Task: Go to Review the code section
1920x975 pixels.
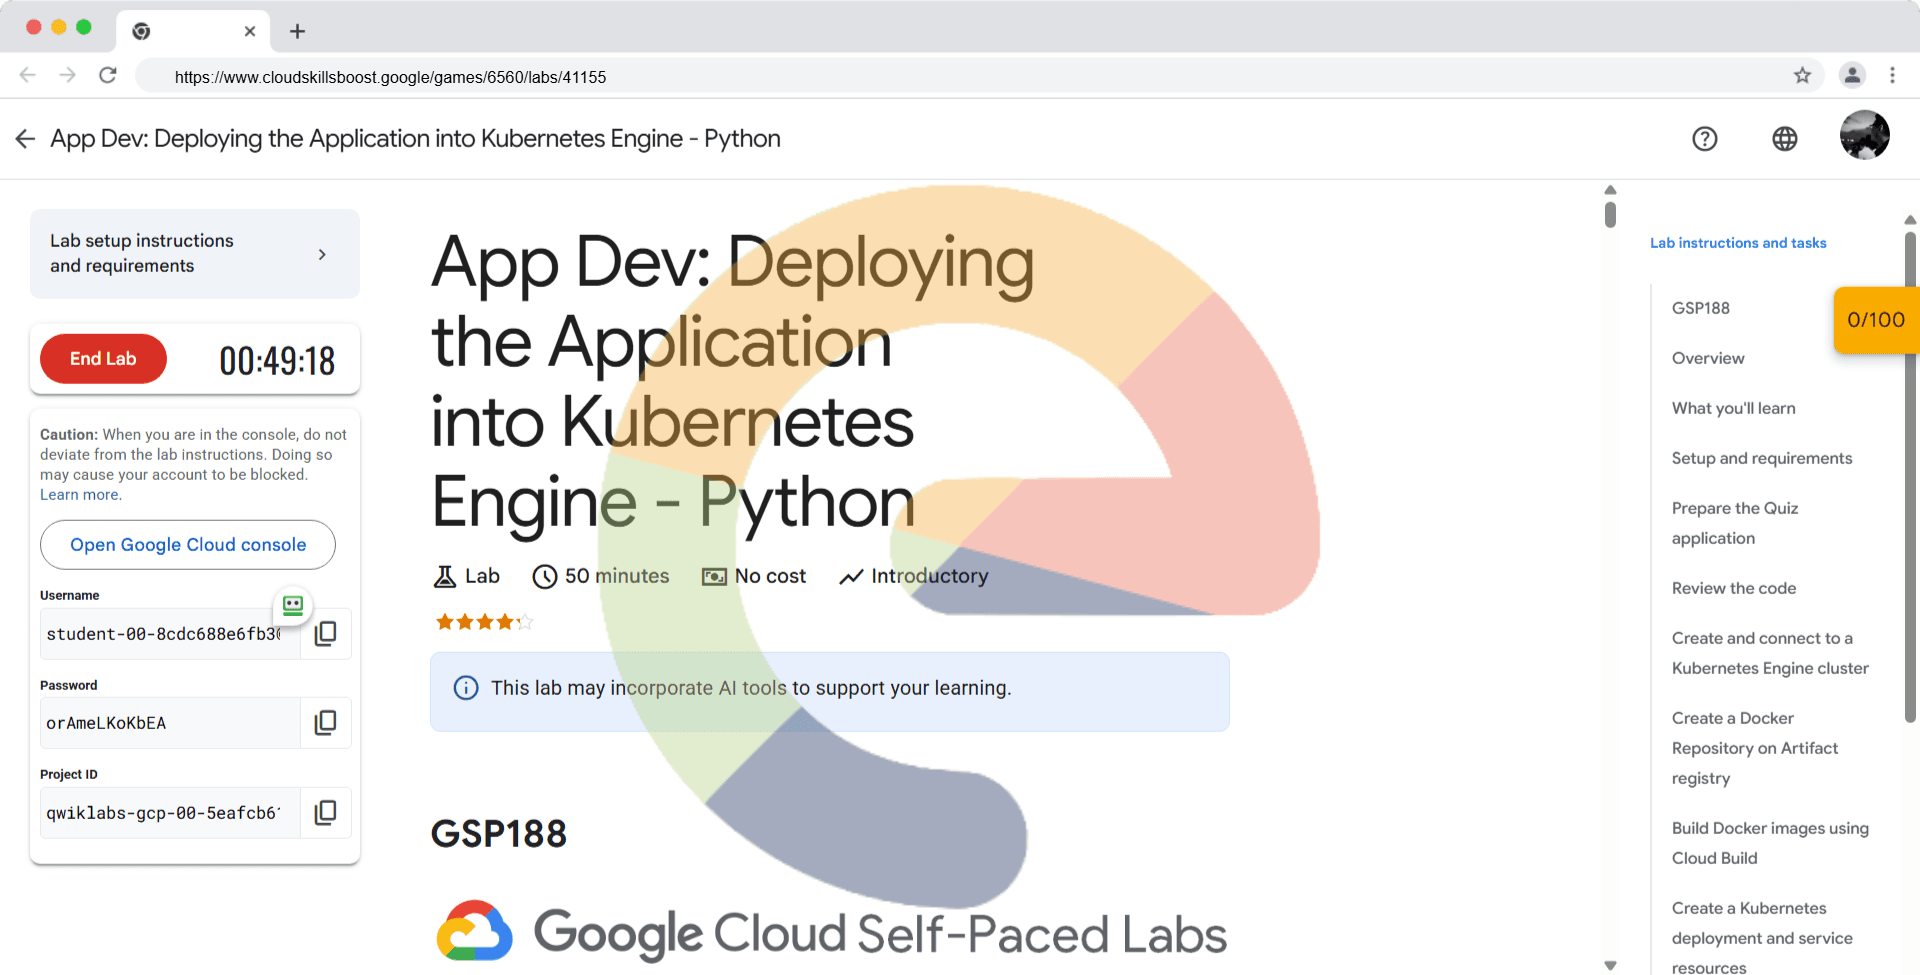Action: [x=1734, y=588]
